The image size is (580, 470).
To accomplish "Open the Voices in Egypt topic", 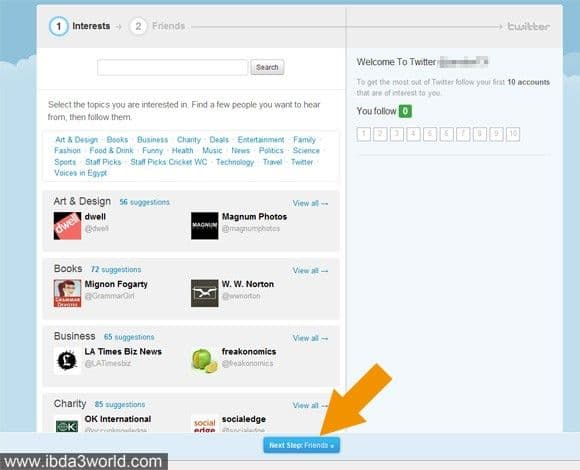I will pos(81,173).
